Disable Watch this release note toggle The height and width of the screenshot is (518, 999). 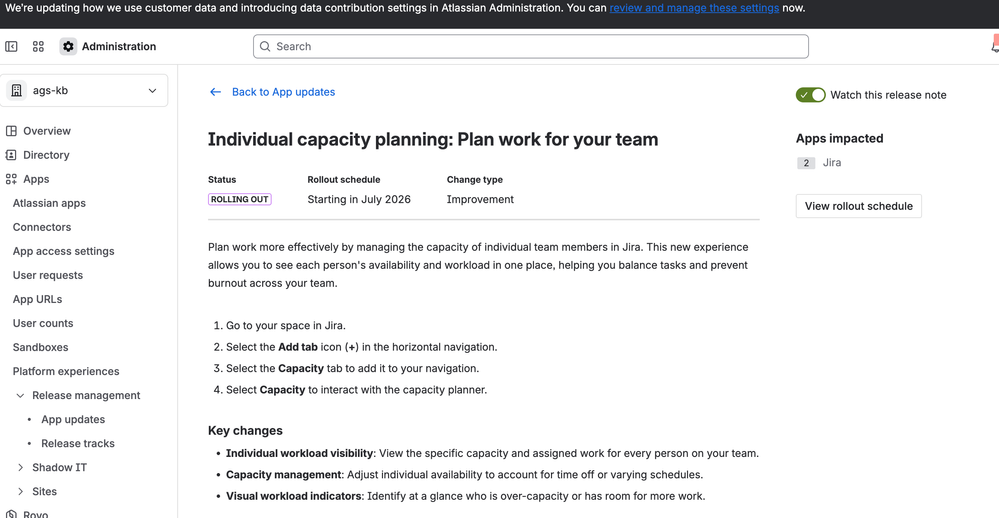tap(810, 95)
